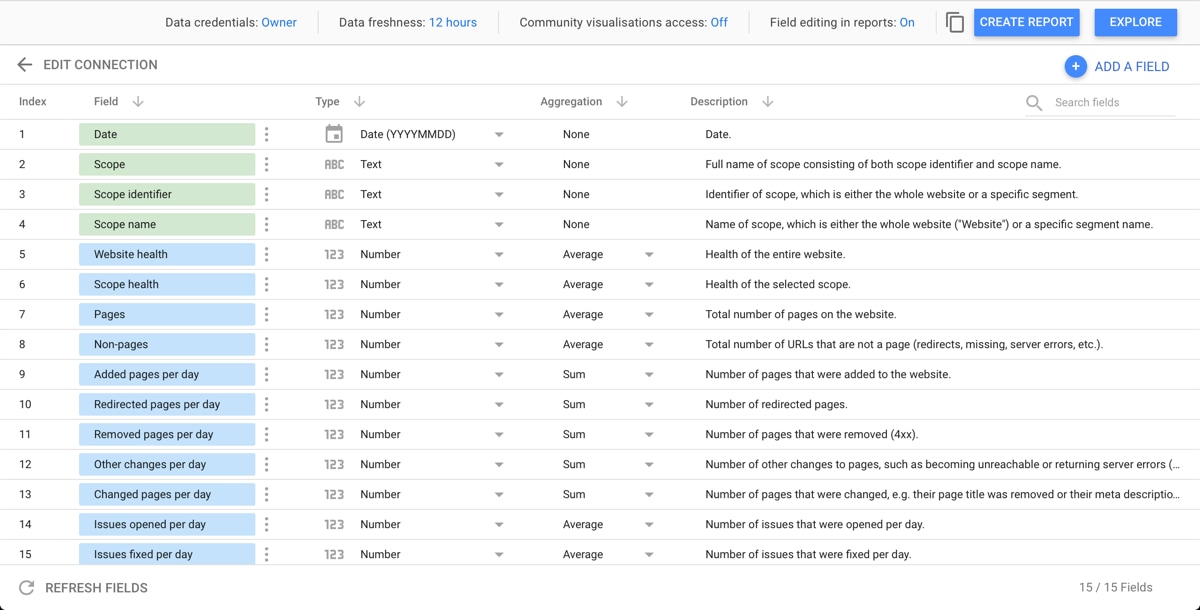Click the ABC type icon in Scope row

coord(334,164)
